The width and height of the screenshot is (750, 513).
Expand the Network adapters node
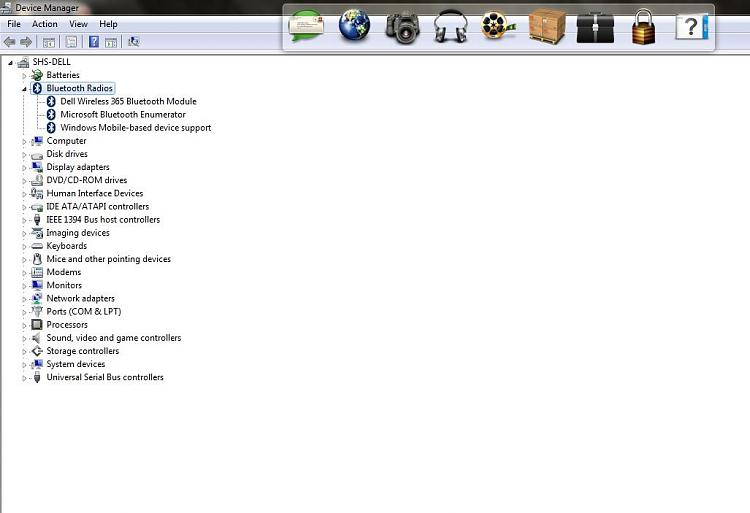(x=24, y=299)
